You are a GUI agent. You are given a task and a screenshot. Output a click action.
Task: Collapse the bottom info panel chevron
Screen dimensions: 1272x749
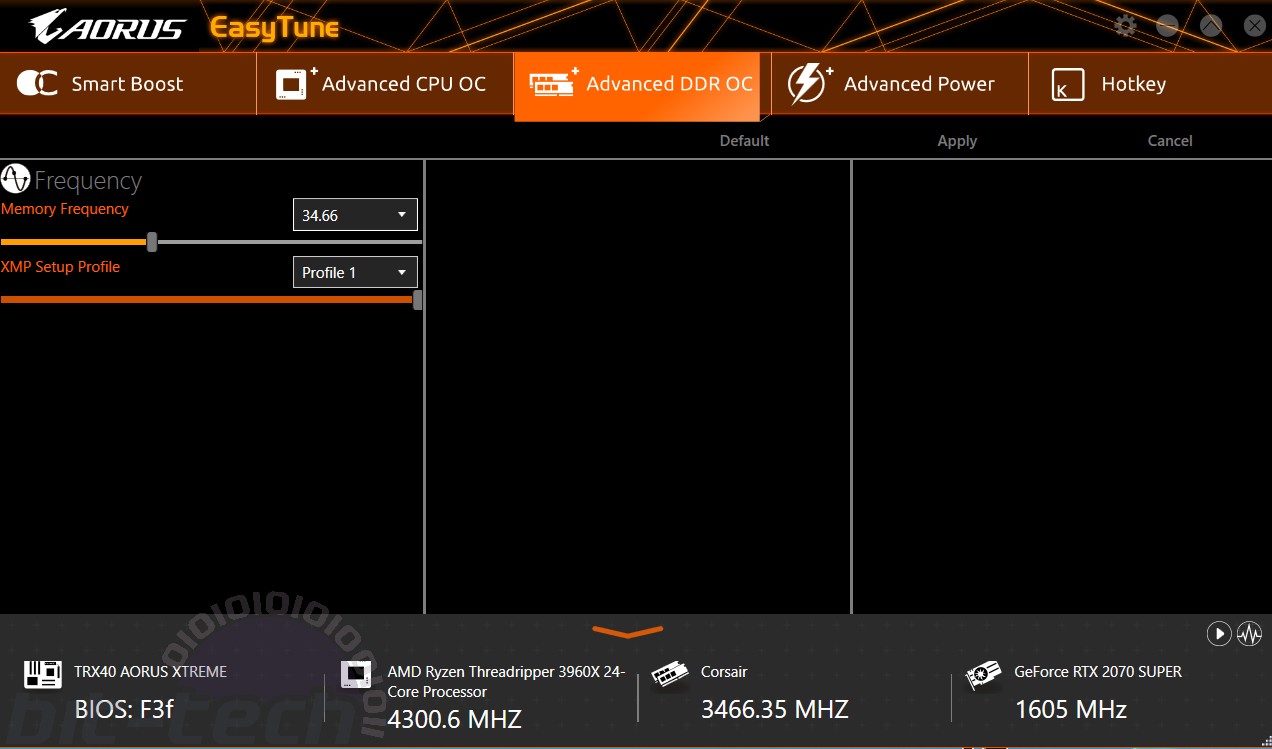pos(628,632)
